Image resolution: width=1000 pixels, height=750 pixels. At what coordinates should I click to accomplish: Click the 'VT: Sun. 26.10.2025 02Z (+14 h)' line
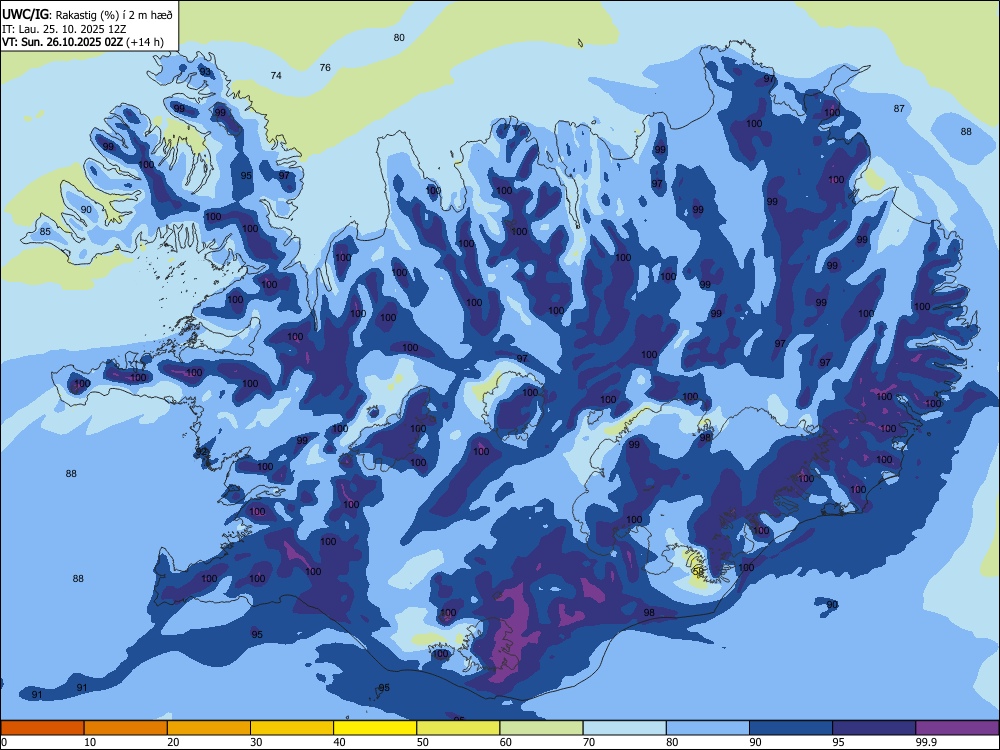point(82,42)
